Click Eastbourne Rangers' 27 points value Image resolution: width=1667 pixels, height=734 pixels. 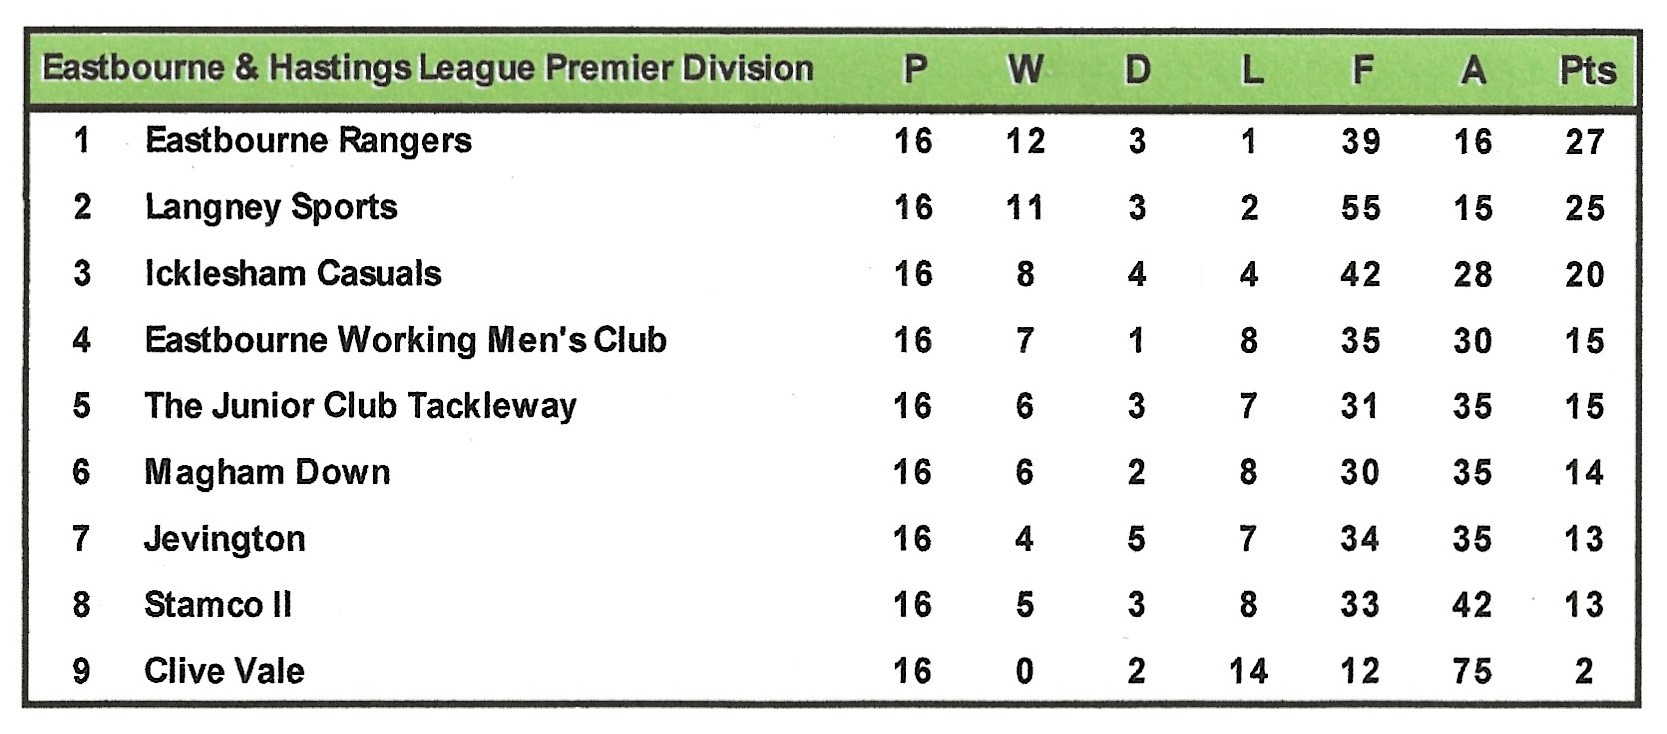tap(1585, 142)
